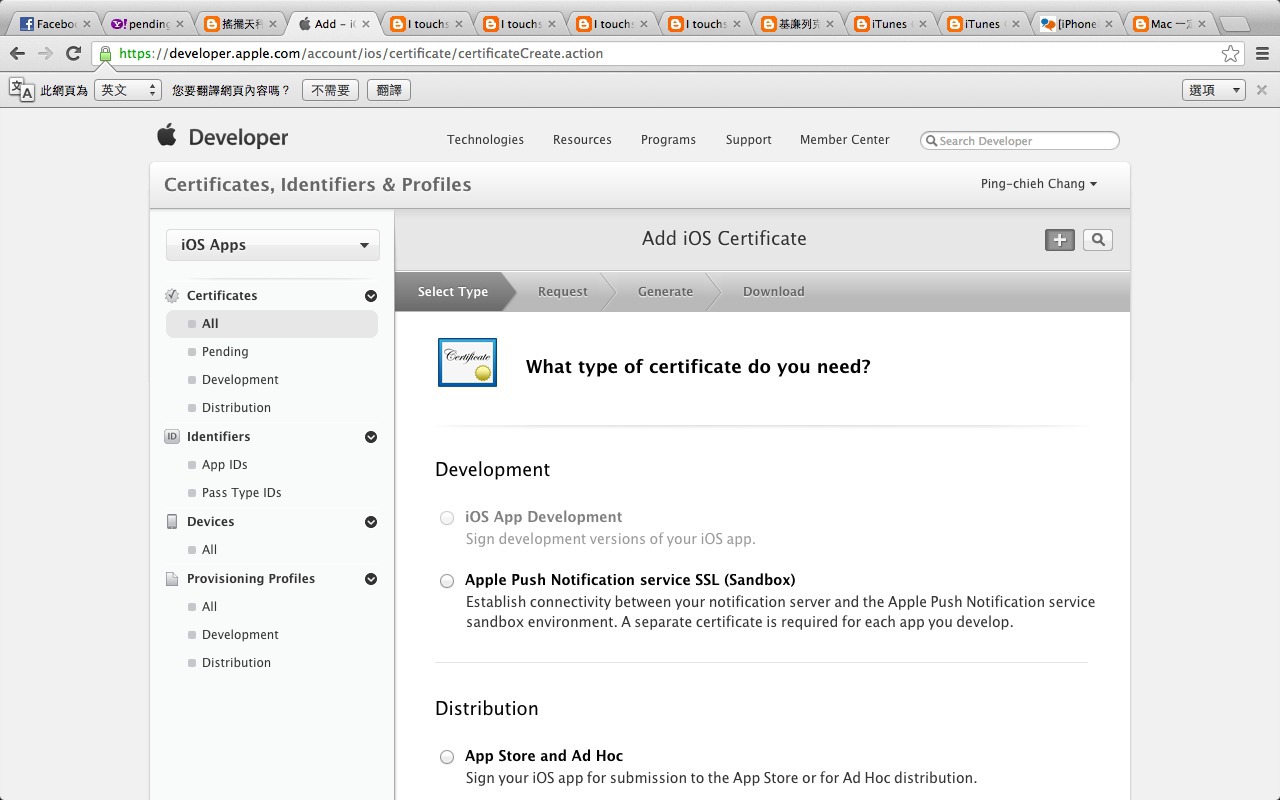Open the page language 英文 dropdown
The height and width of the screenshot is (800, 1280).
[128, 90]
